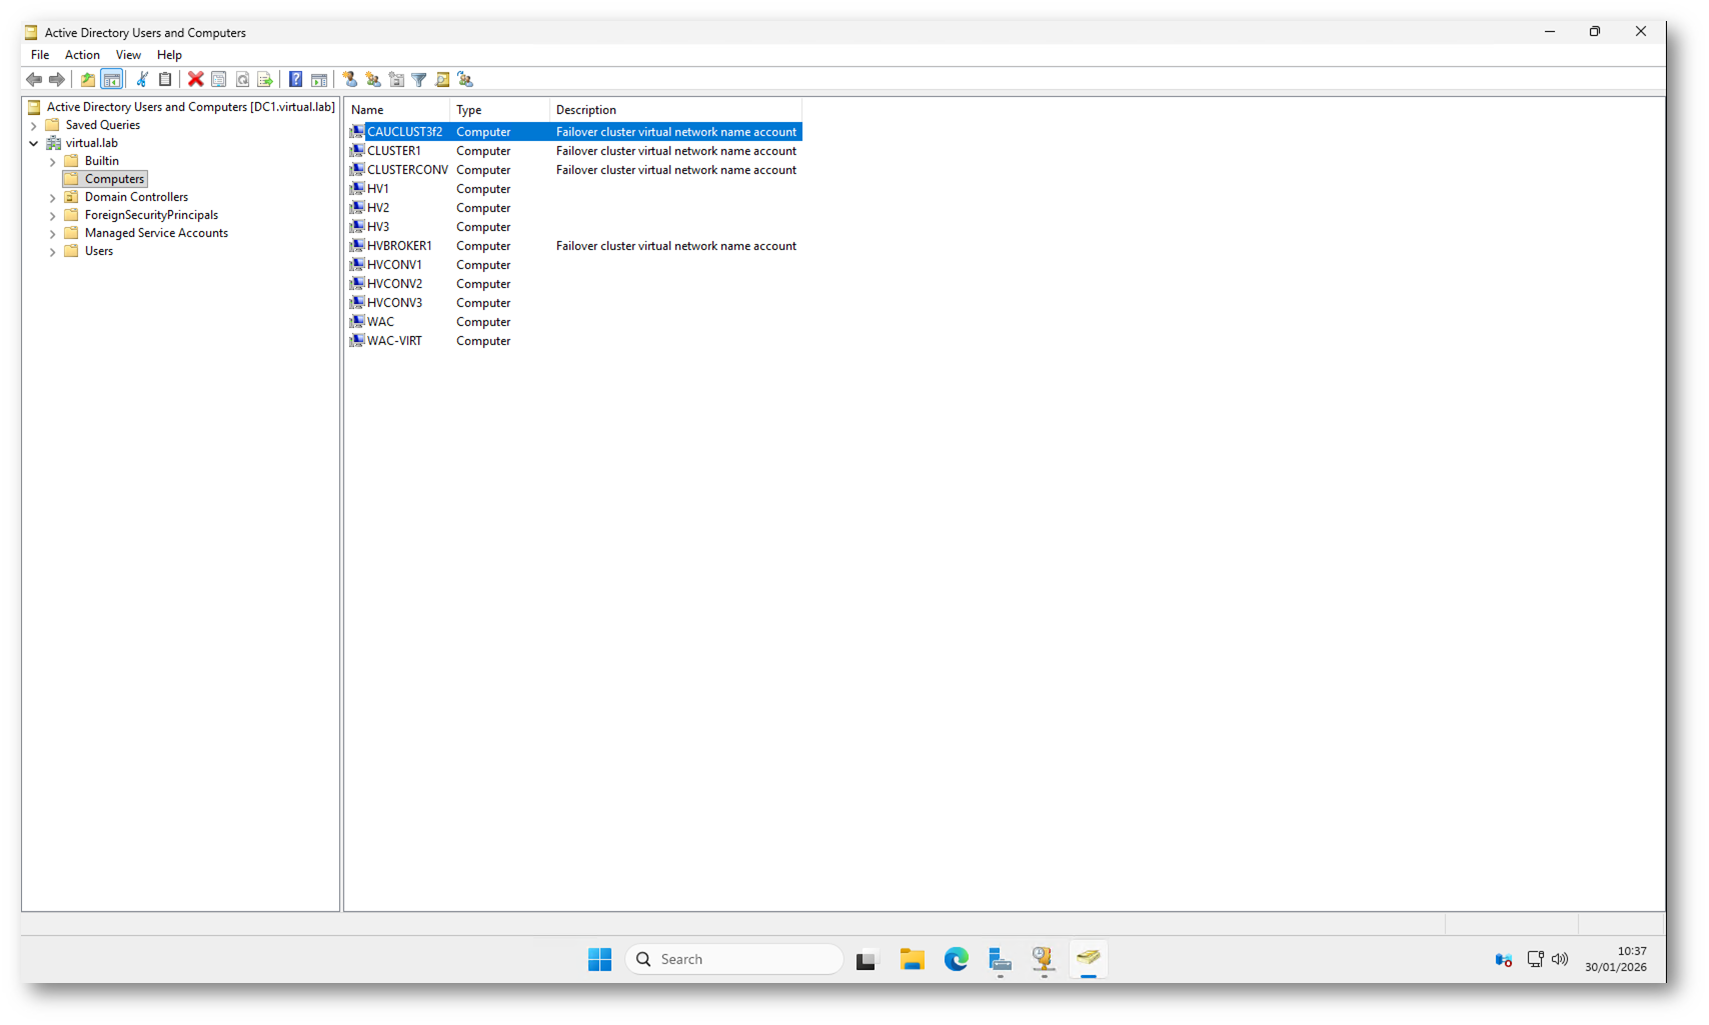Click the Back arrow in toolbar
Screen dimensions: 1709x1025
[34, 79]
